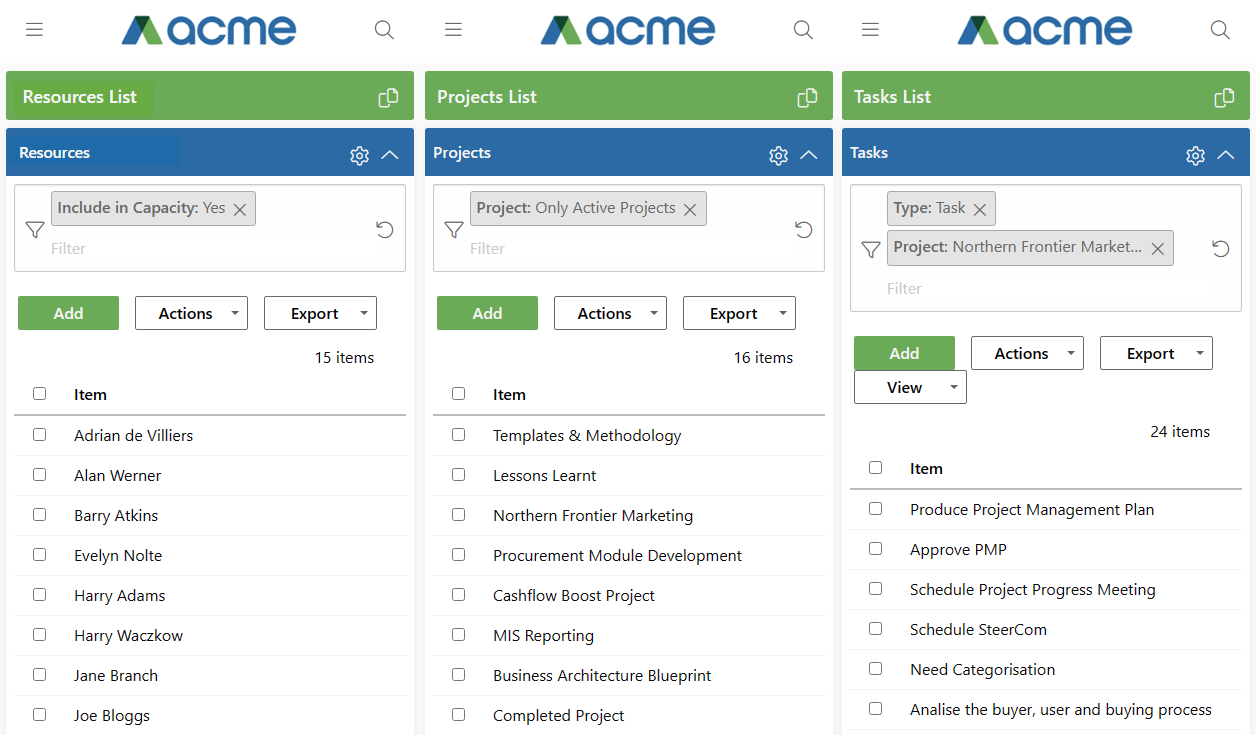
Task: Remove Include in Capacity: Yes filter
Action: 240,209
